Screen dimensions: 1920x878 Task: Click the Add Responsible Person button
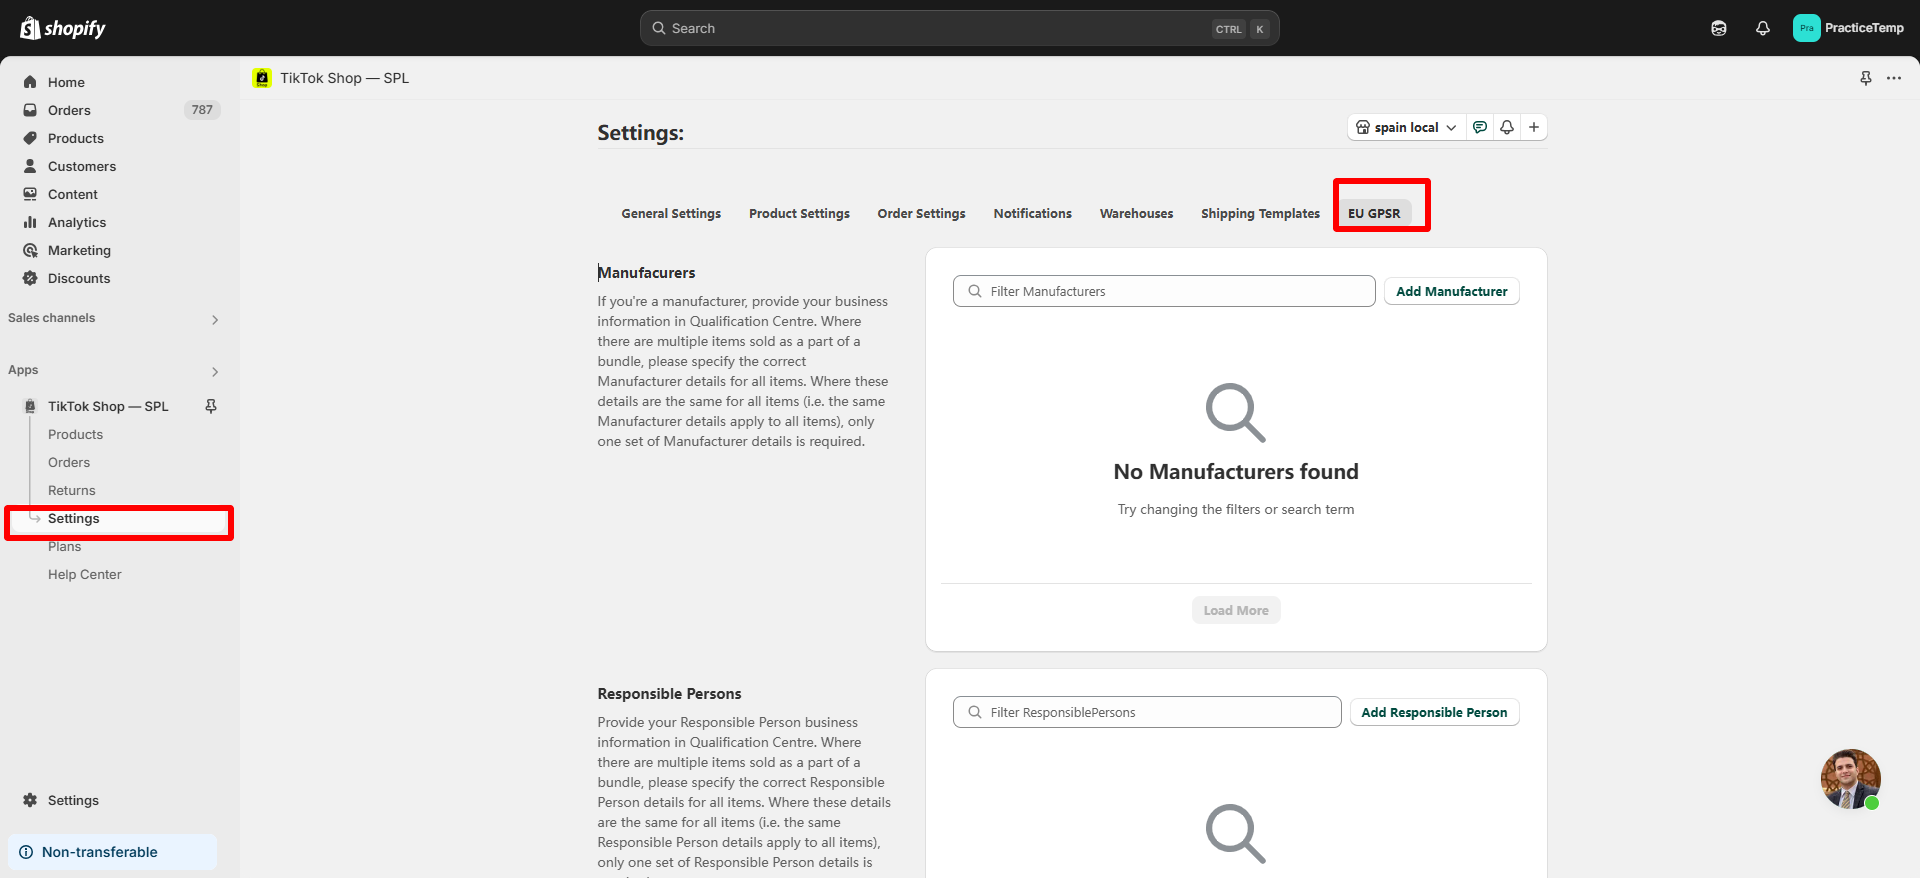tap(1433, 712)
